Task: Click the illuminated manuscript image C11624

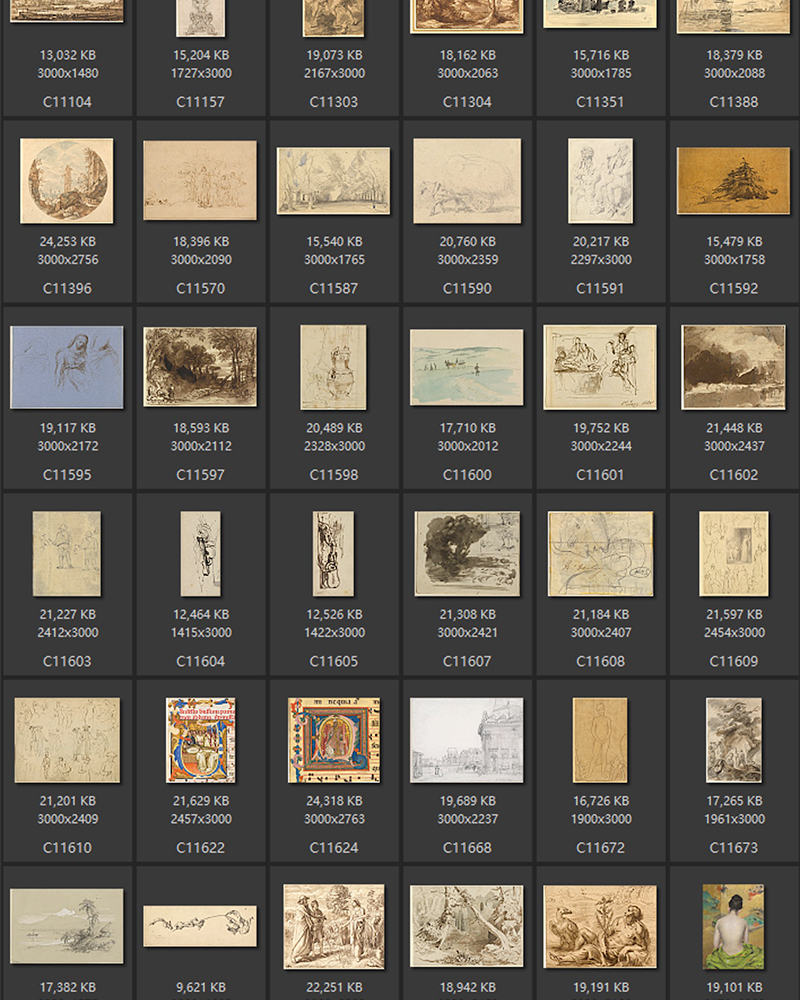Action: (334, 740)
